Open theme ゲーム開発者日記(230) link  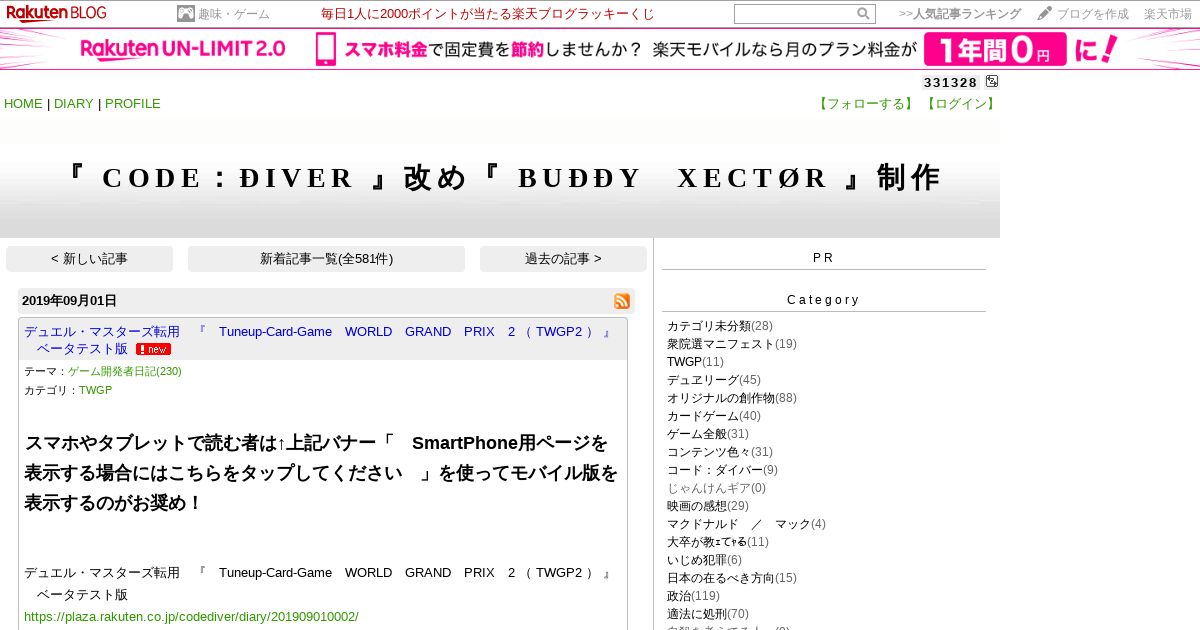125,371
